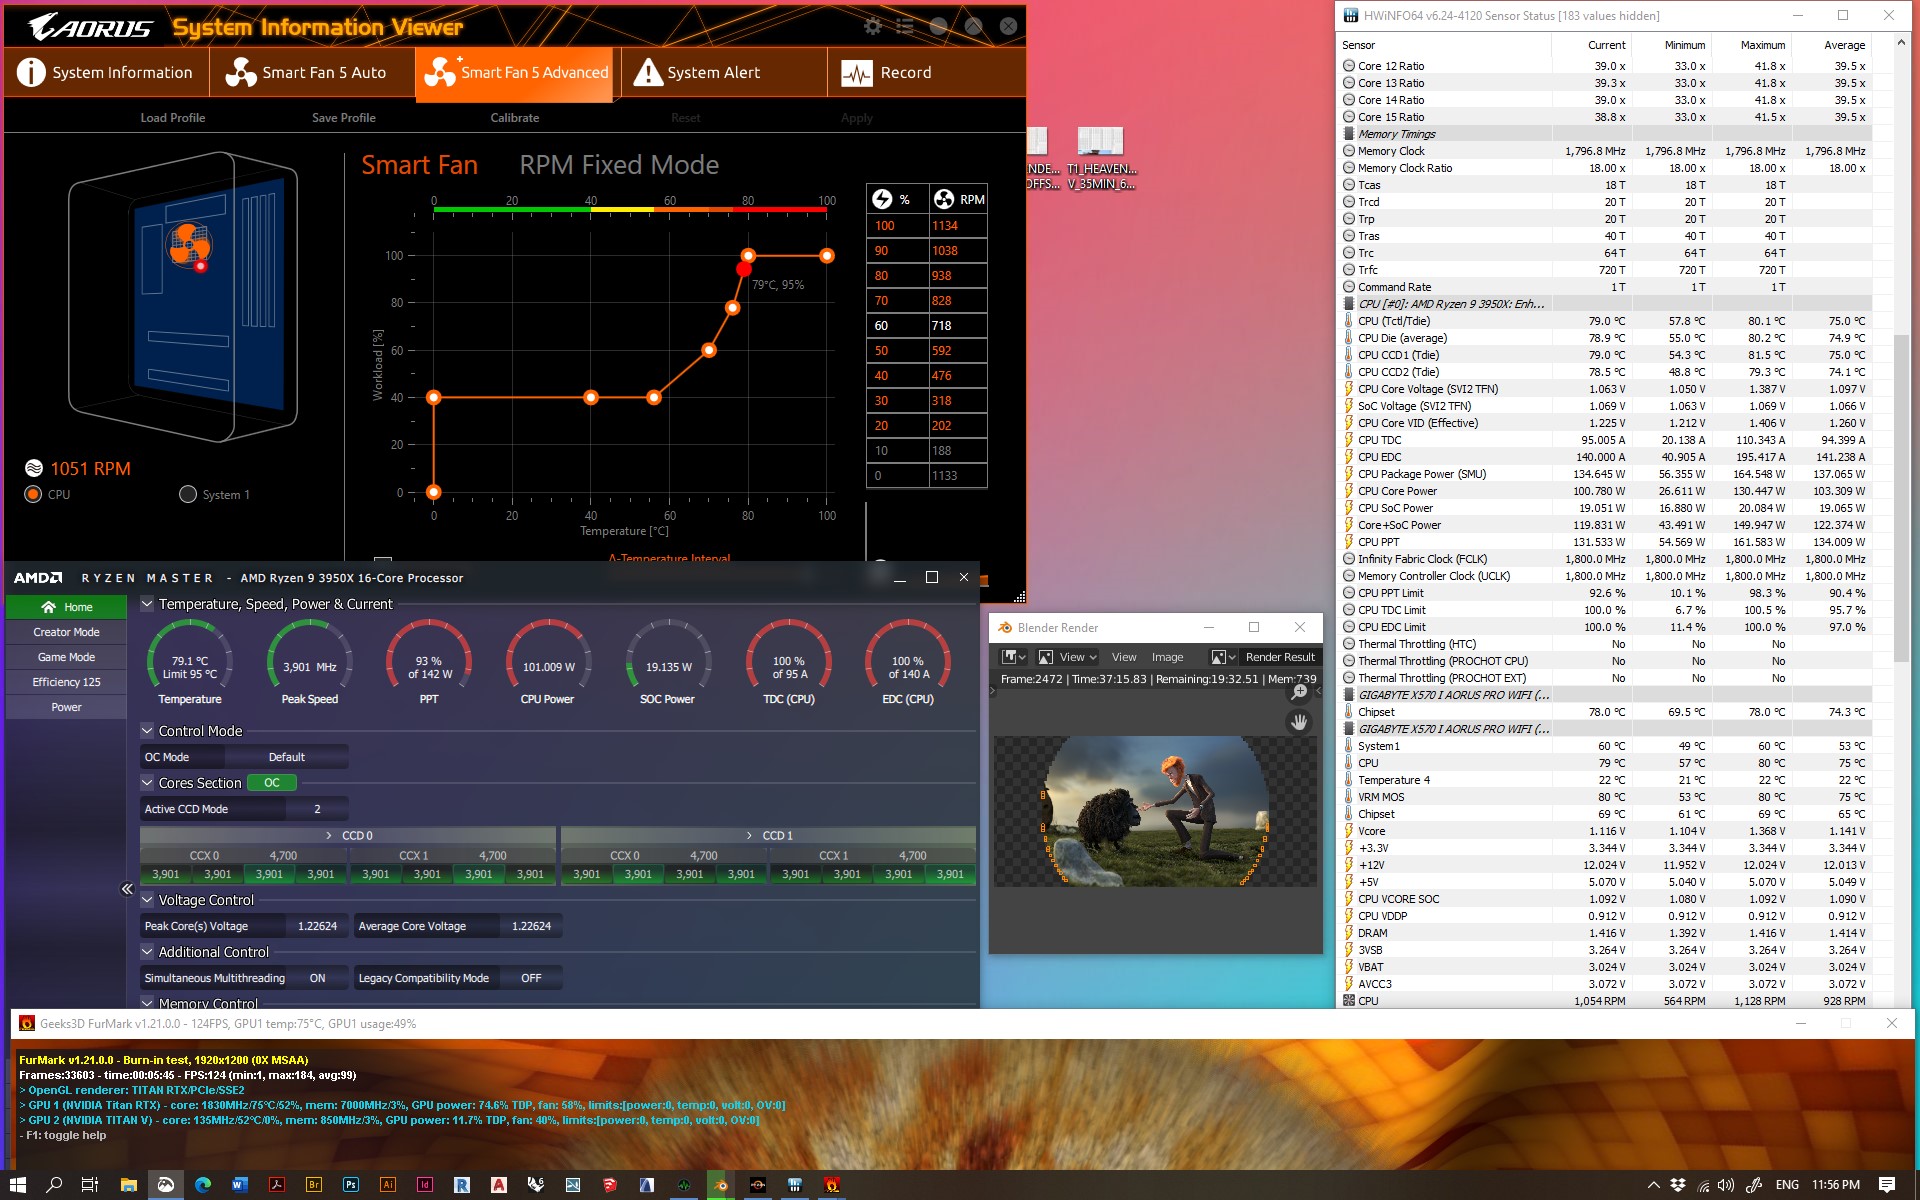Click the fan icon on PC case diagram
Screen dimensions: 1920x1200
[x=188, y=243]
